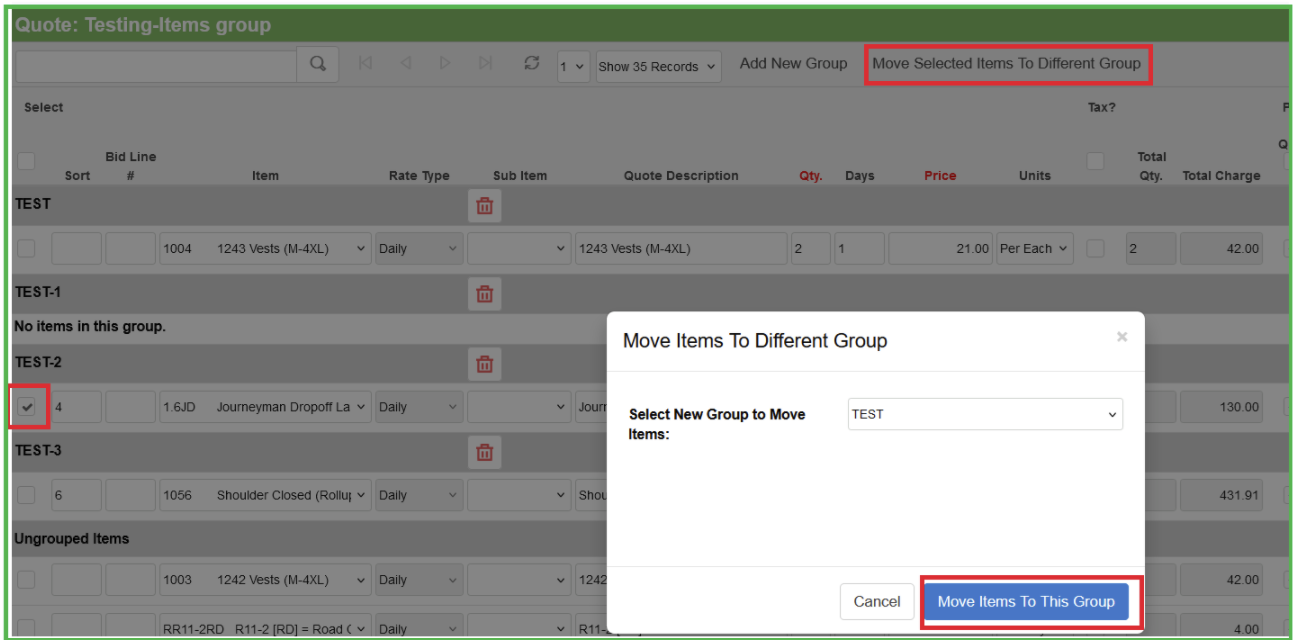This screenshot has width=1294, height=640.
Task: Open Select New Group dropdown showing TEST
Action: click(x=985, y=414)
